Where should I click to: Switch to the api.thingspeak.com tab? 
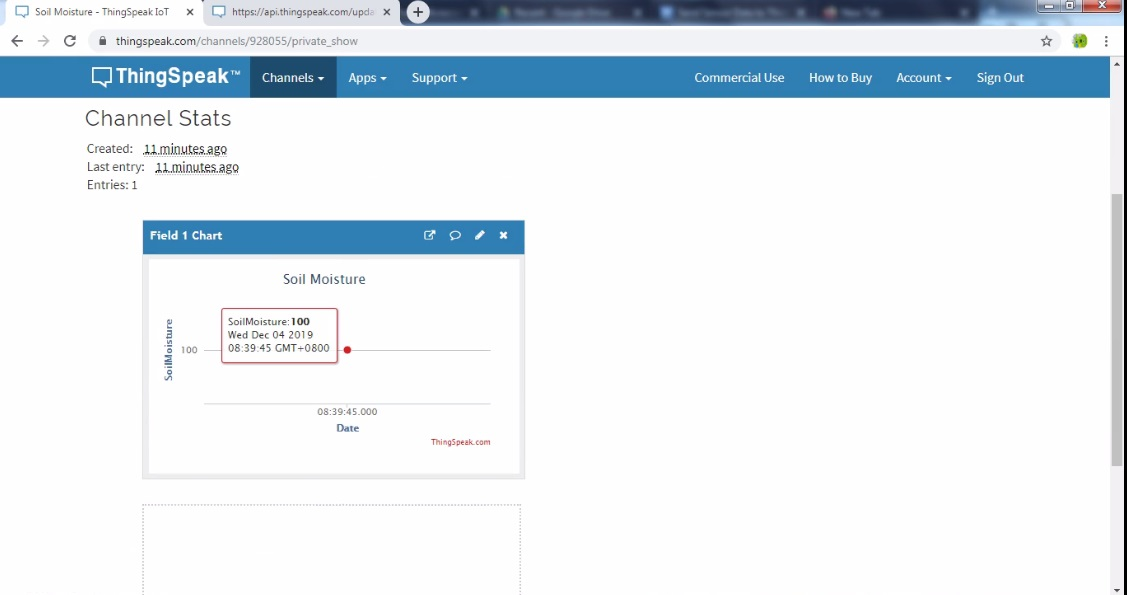[x=300, y=13]
